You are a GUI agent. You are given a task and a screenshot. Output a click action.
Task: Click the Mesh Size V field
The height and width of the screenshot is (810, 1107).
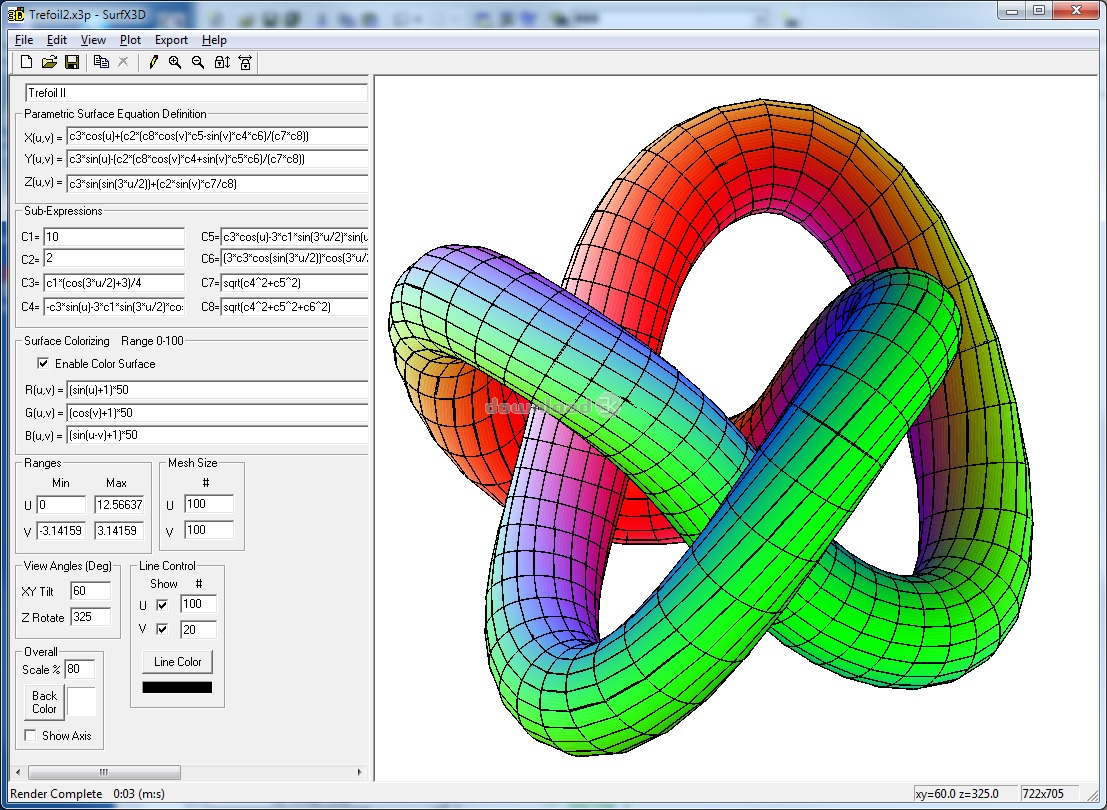[209, 530]
